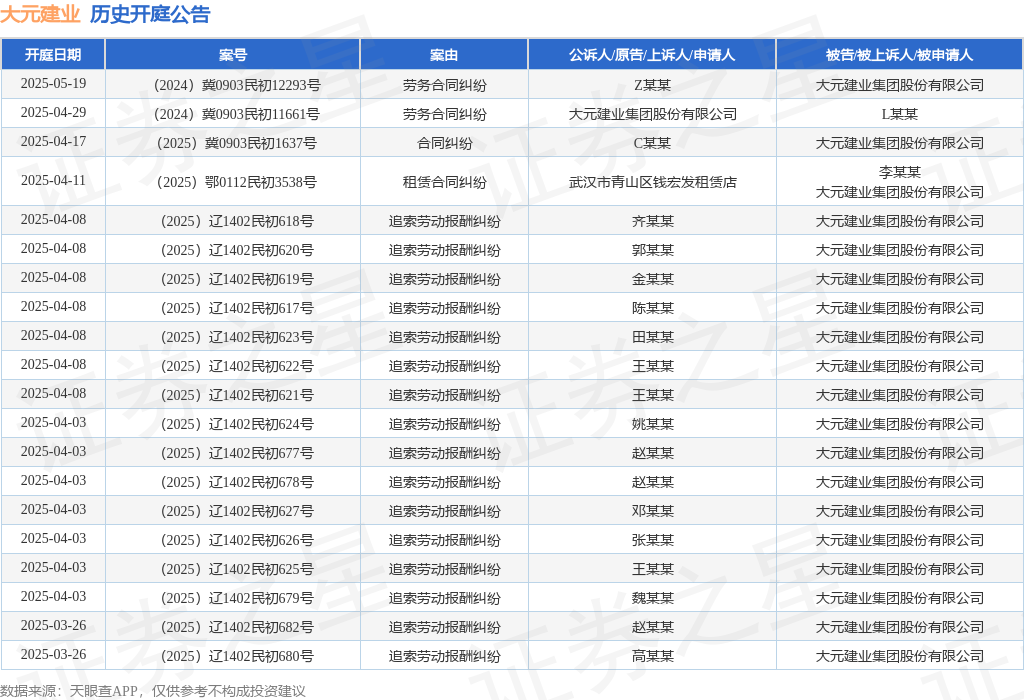
Task: Select the 案号 column header
Action: [232, 55]
